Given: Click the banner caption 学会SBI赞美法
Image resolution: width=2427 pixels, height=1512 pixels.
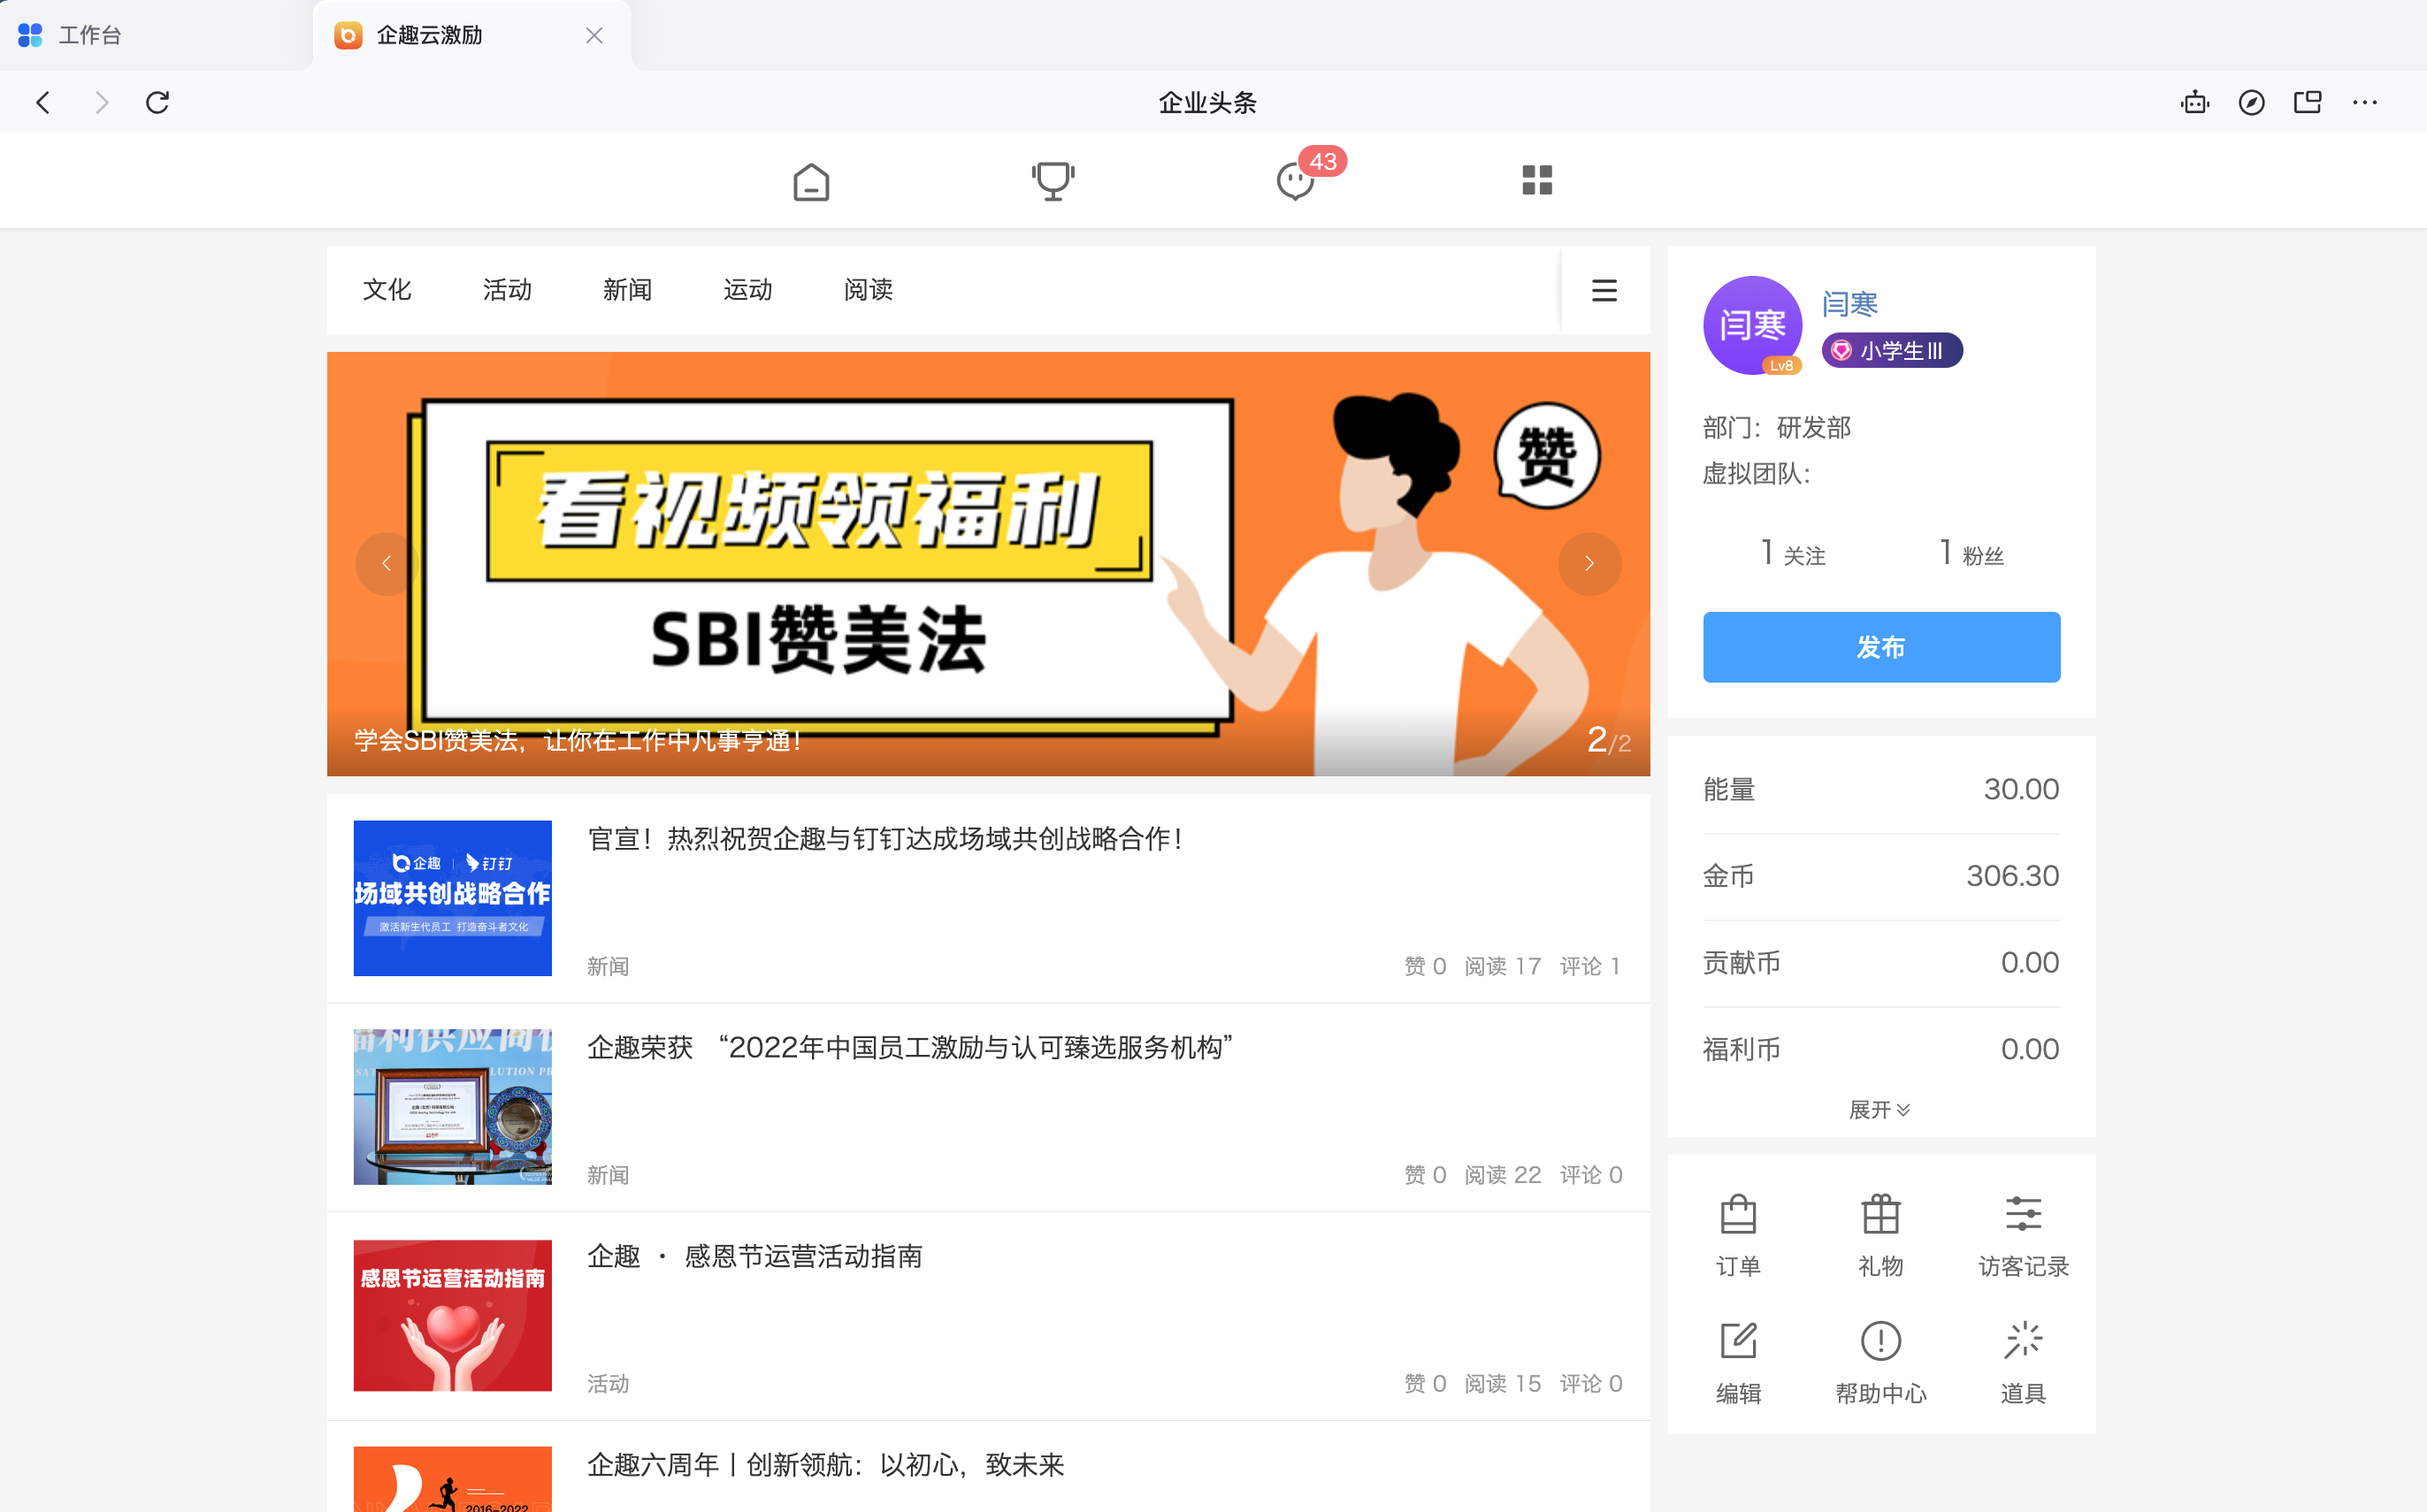Looking at the screenshot, I should click(578, 741).
